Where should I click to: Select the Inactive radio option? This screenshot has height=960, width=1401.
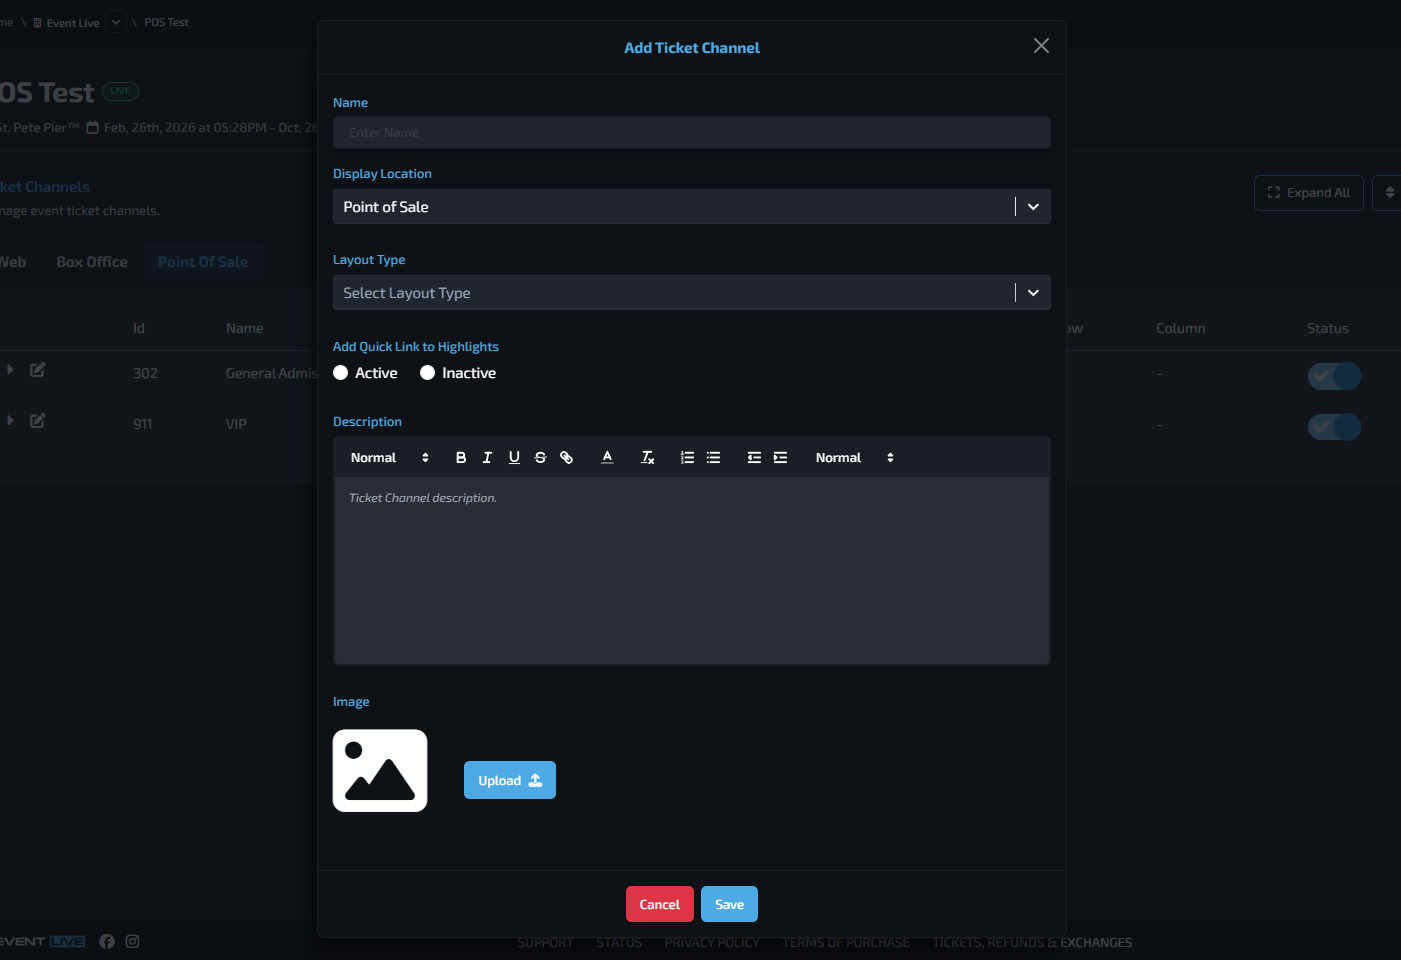pyautogui.click(x=427, y=373)
